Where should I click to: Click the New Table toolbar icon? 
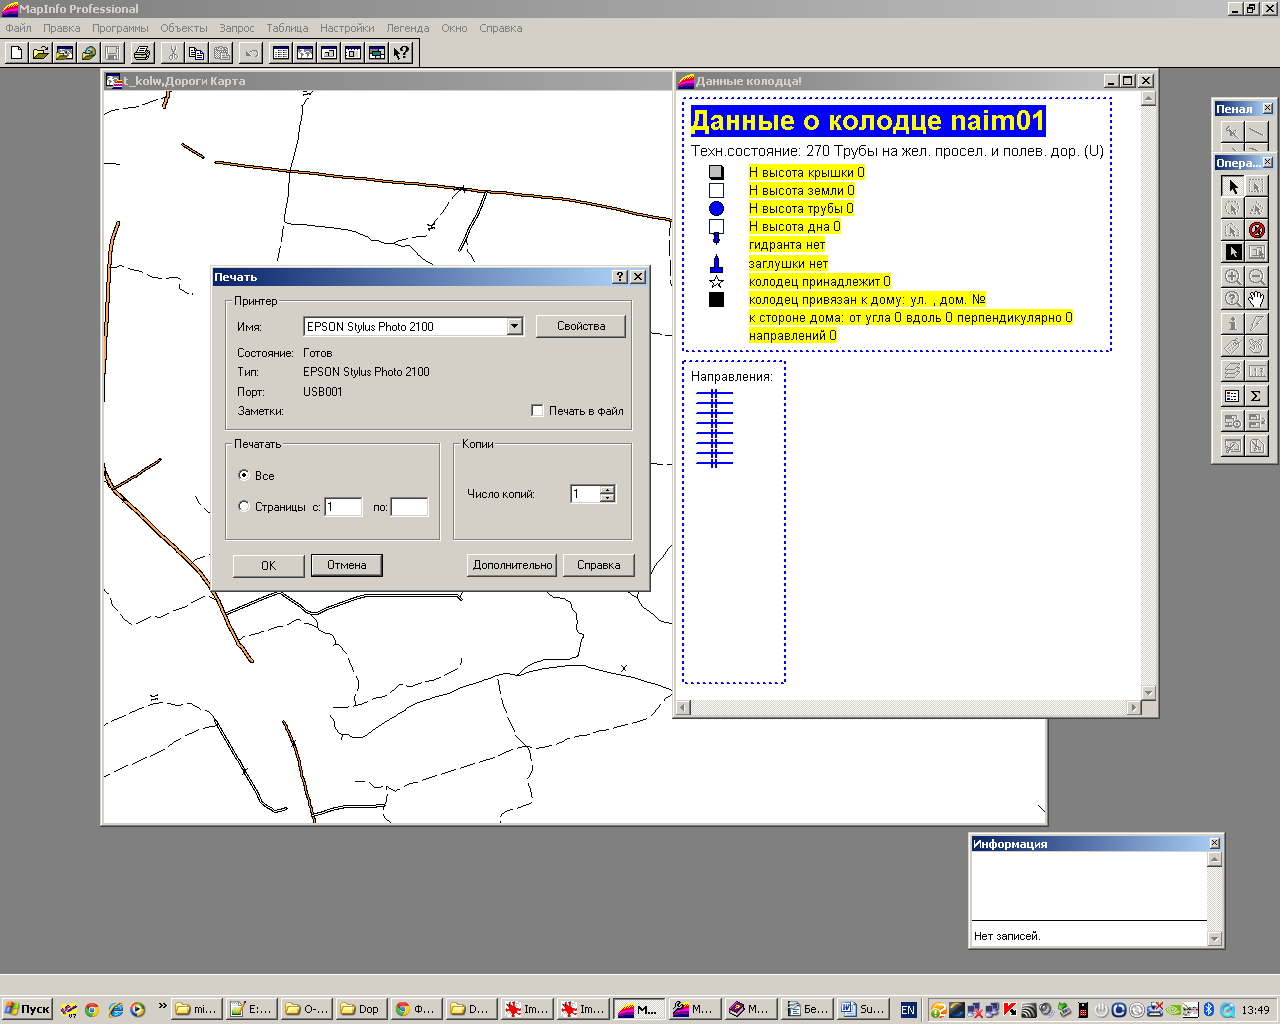click(x=16, y=53)
